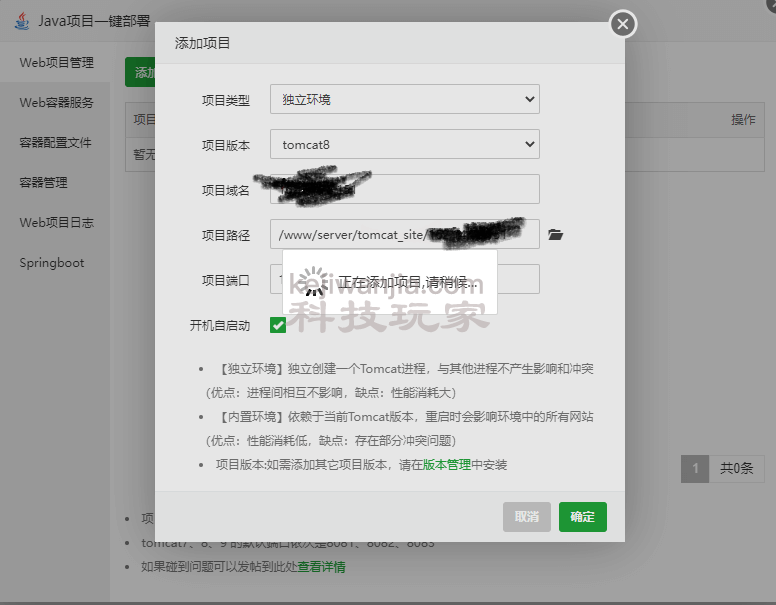This screenshot has height=605, width=776.
Task: Click page number 1 in pagination
Action: pyautogui.click(x=695, y=468)
